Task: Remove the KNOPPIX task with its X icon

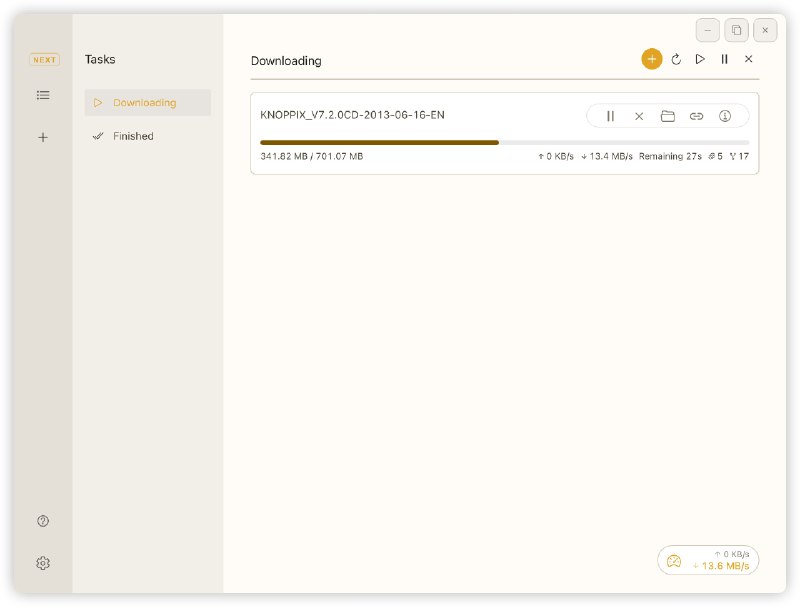Action: [x=639, y=116]
